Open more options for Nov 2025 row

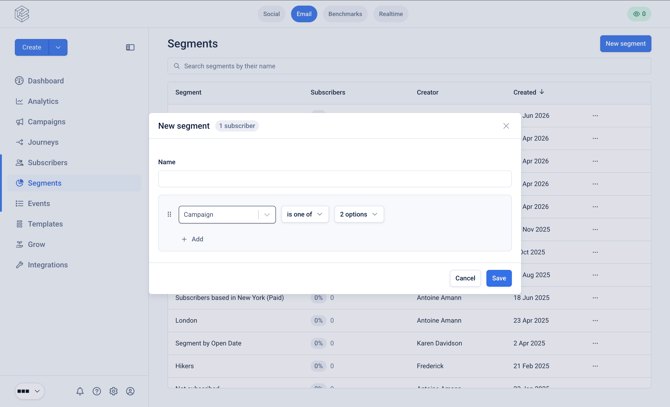coord(595,229)
